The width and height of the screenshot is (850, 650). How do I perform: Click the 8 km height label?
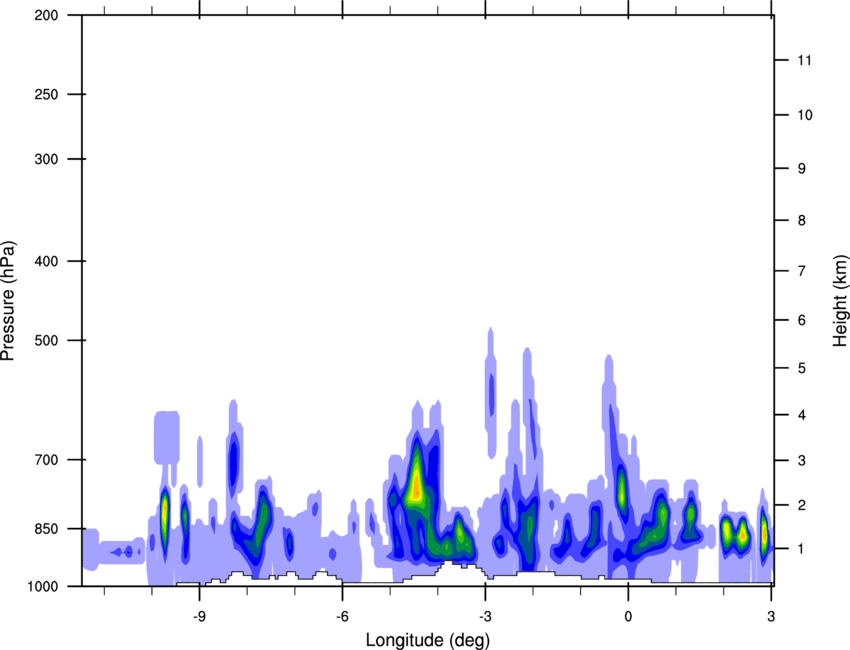802,220
